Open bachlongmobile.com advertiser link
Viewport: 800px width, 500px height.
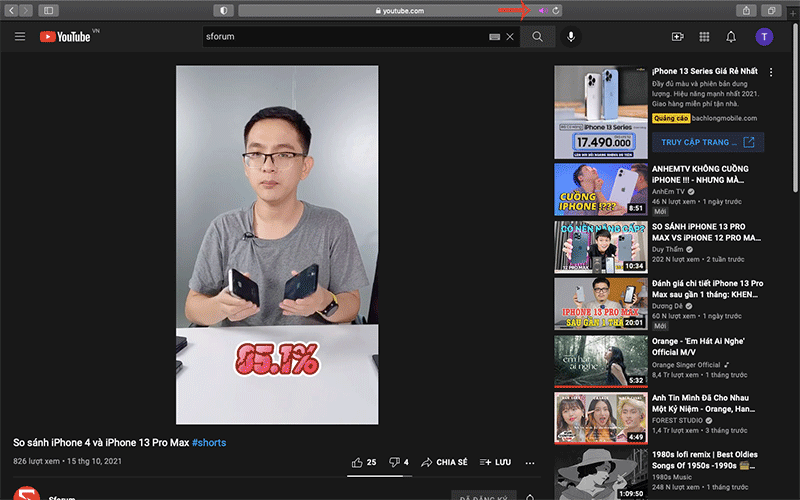pos(724,118)
